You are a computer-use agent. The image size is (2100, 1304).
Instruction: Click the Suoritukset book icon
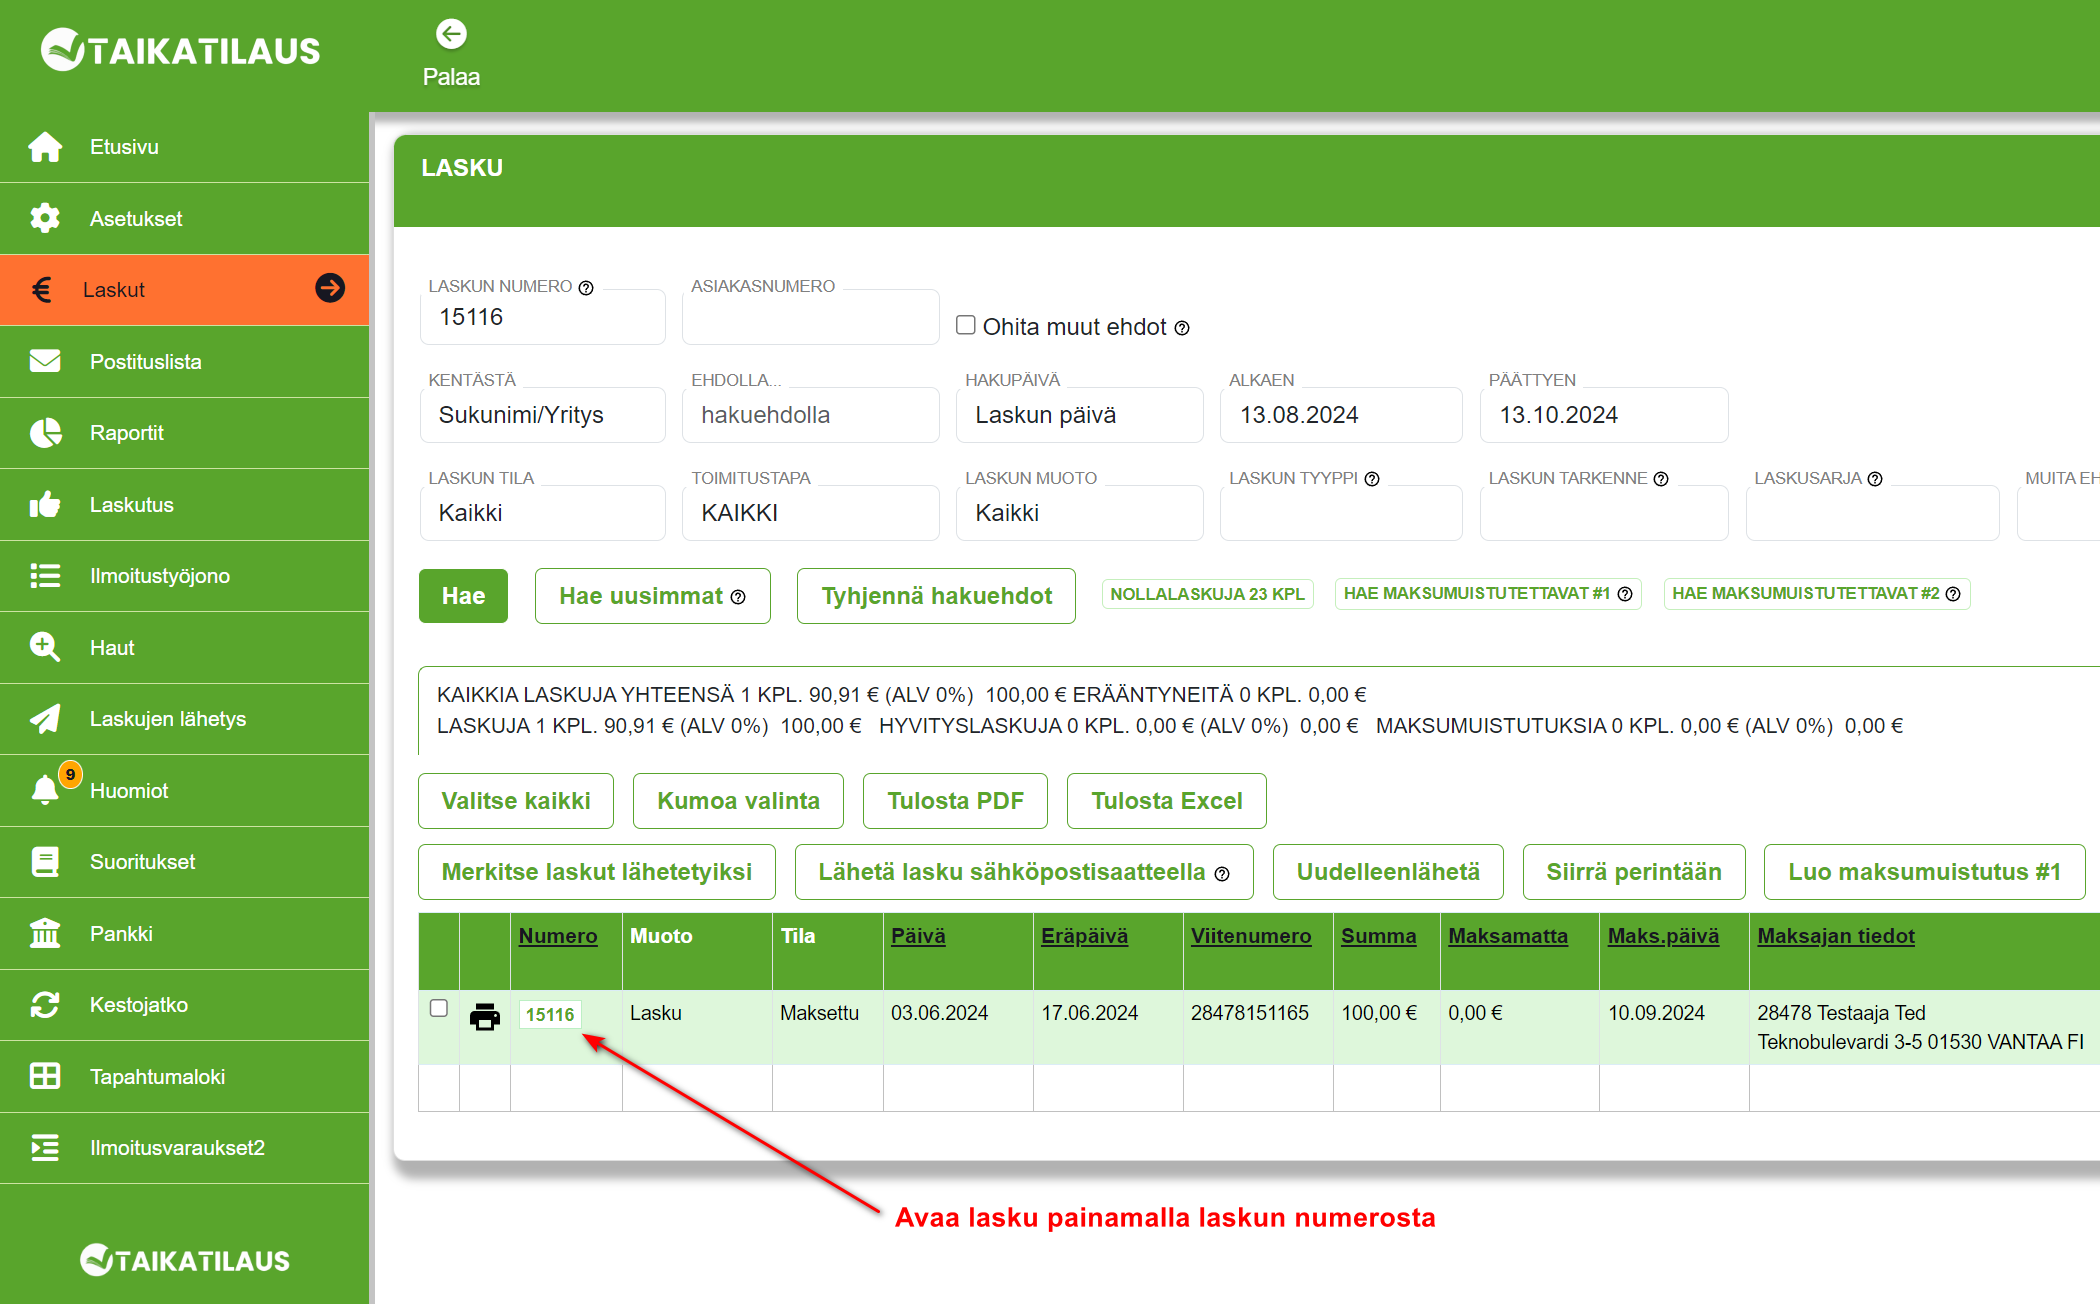point(45,862)
